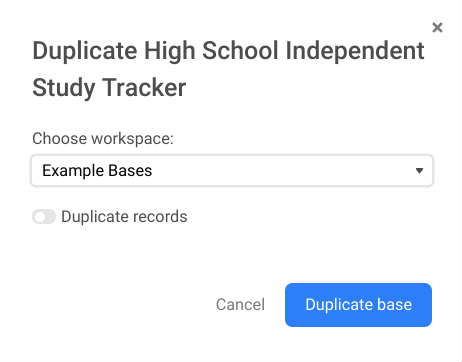The height and width of the screenshot is (362, 462).
Task: Click inside the workspace combo box
Action: click(x=232, y=171)
